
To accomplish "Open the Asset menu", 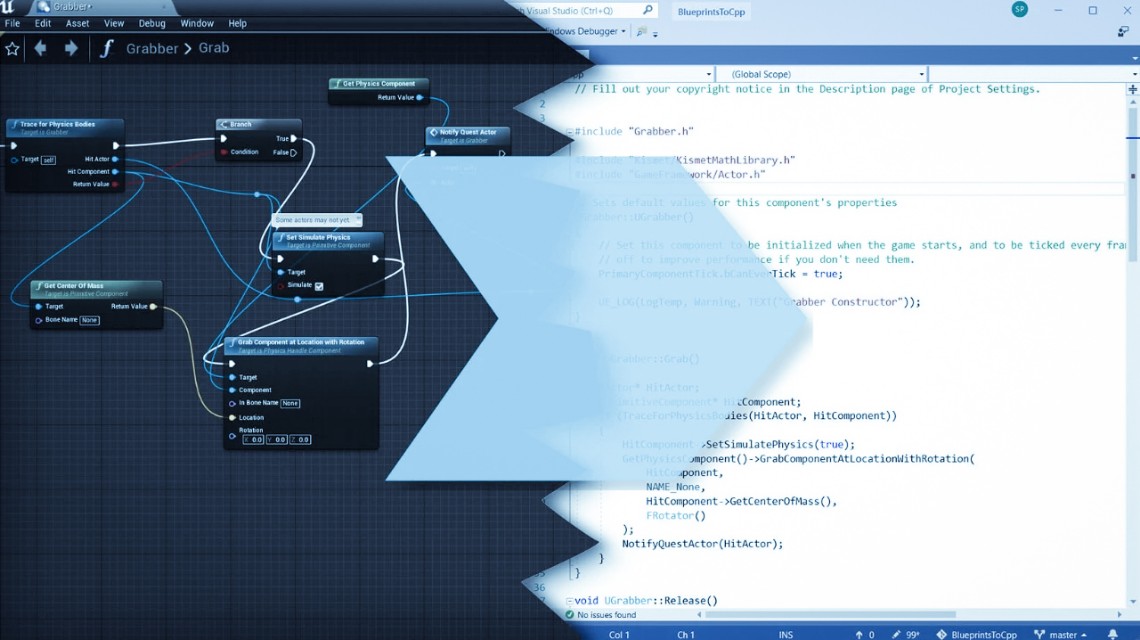I will click(77, 23).
